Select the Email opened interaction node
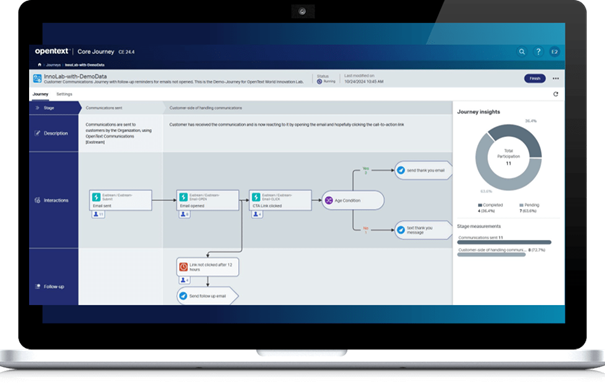The width and height of the screenshot is (605, 390). coord(208,200)
